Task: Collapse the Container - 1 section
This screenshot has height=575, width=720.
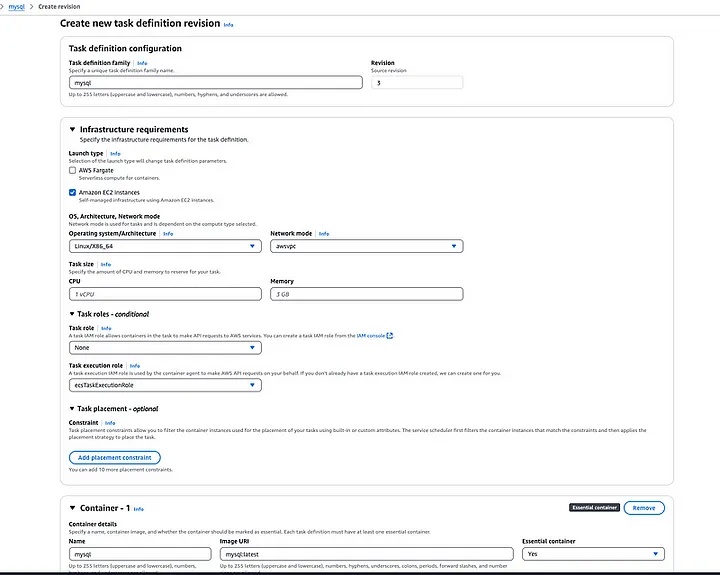Action: click(72, 508)
